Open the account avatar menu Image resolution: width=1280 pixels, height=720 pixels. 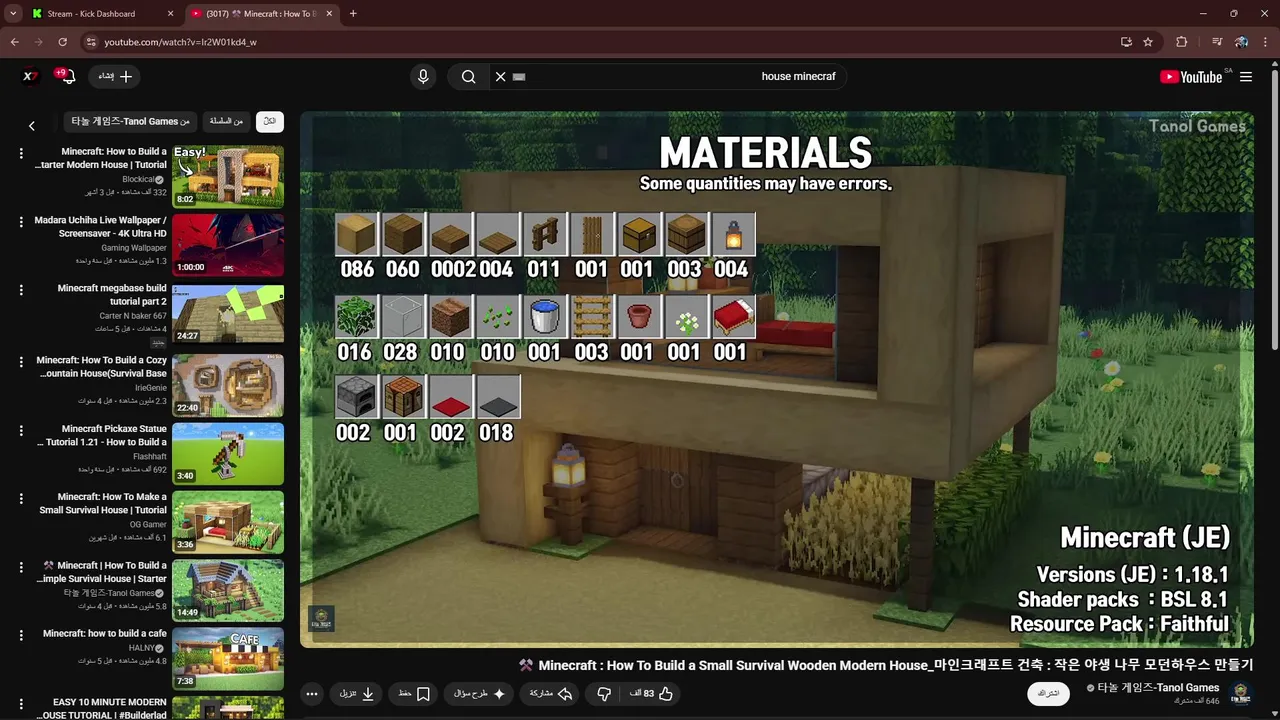click(31, 76)
